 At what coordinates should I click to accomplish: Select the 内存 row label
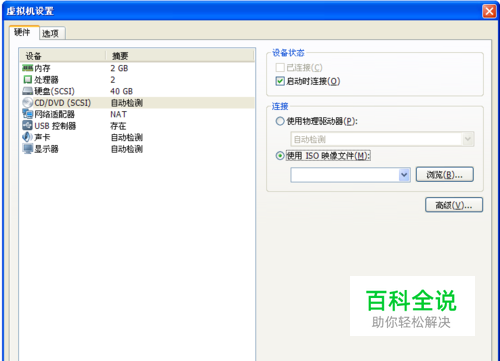pyautogui.click(x=42, y=68)
